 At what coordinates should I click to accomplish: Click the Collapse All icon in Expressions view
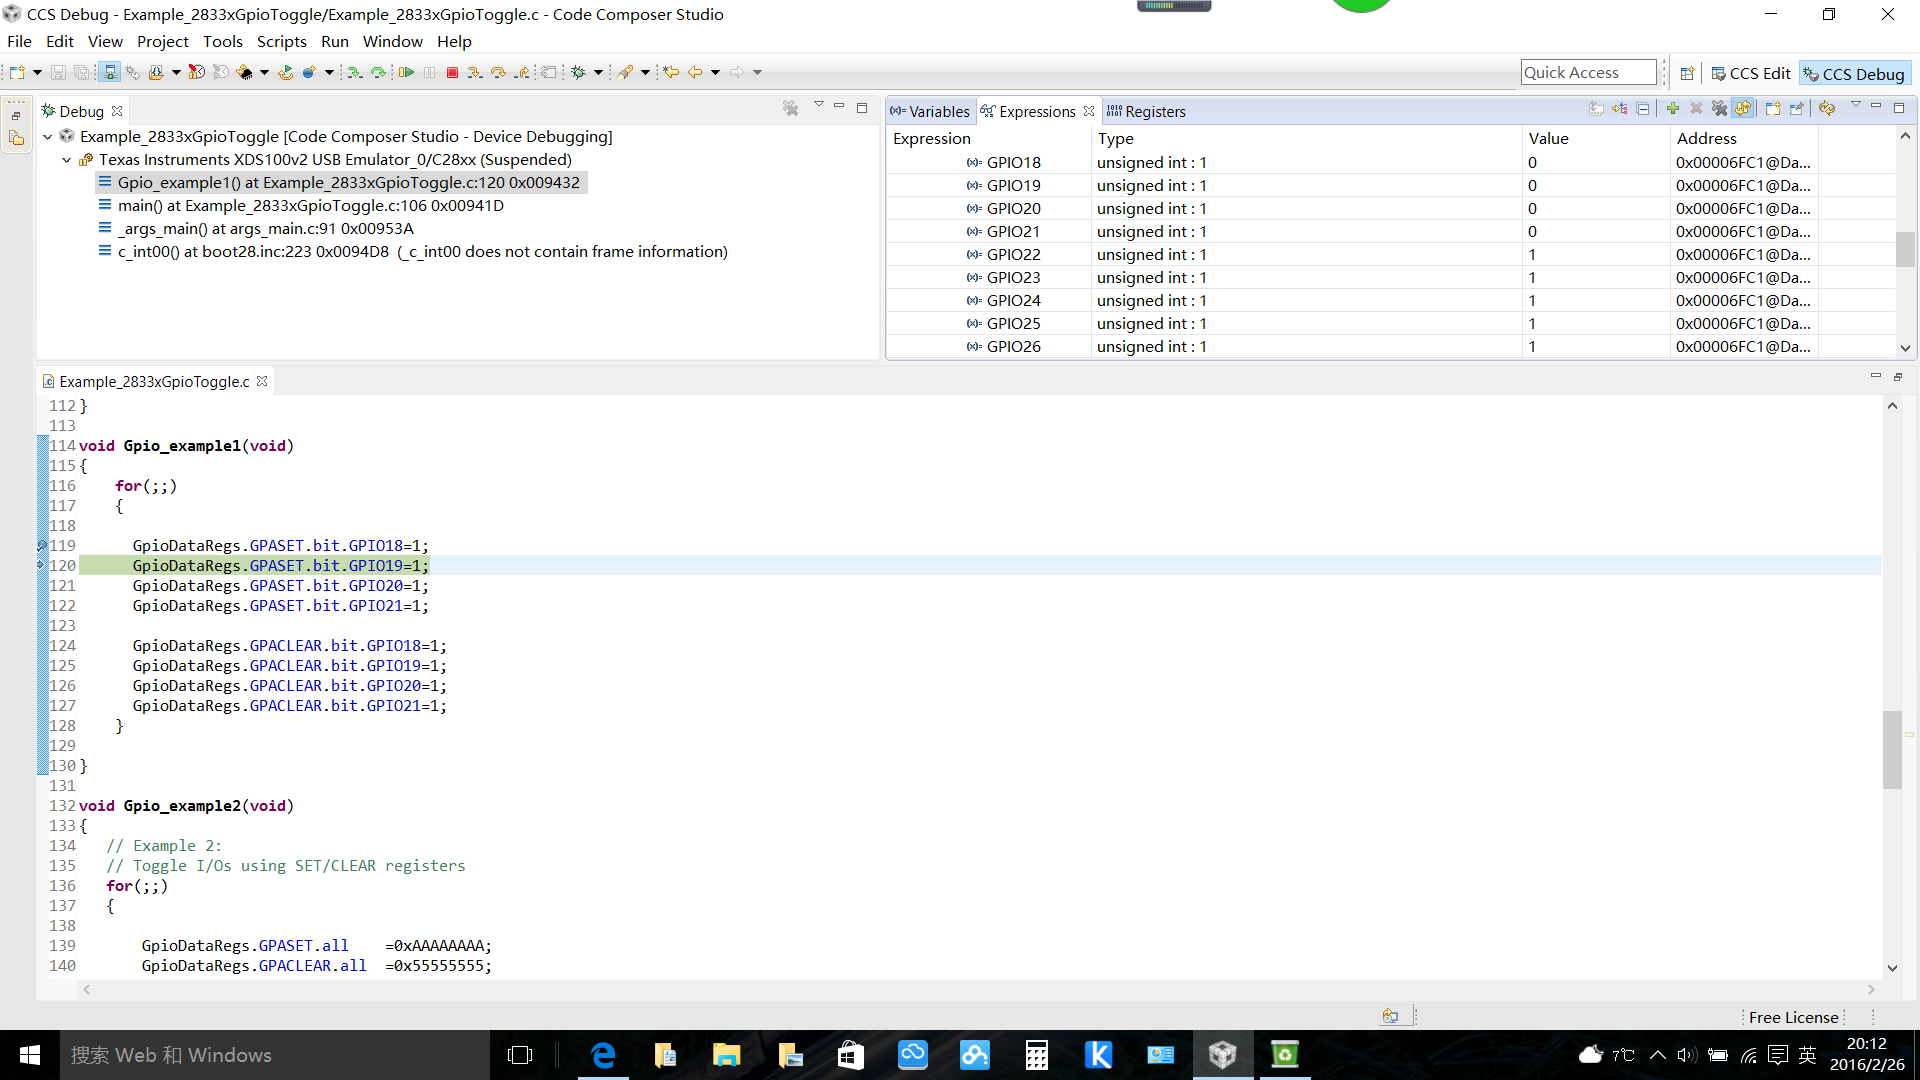1642,108
